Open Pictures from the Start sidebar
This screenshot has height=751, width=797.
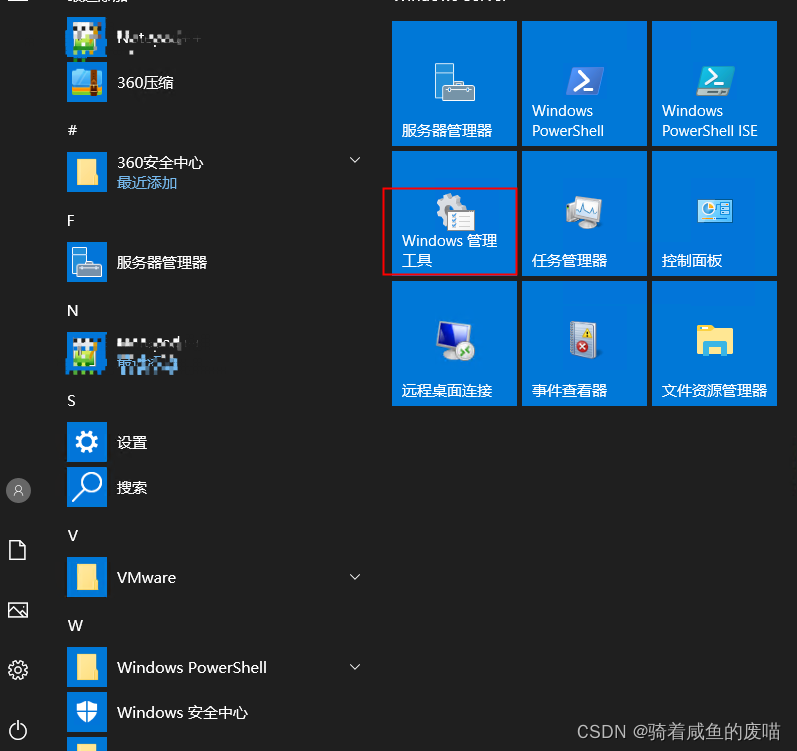click(18, 610)
